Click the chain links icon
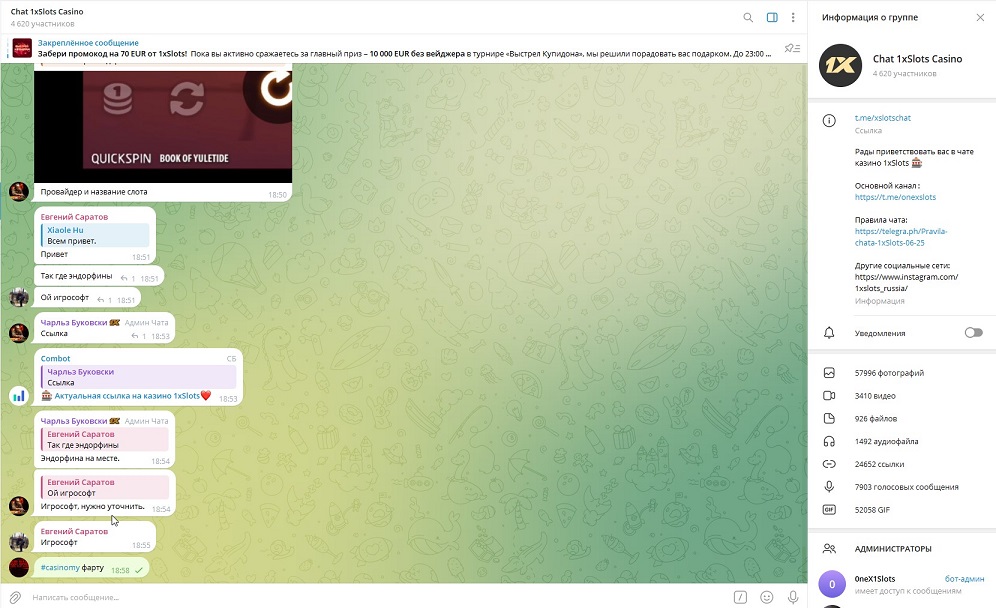 click(x=829, y=464)
